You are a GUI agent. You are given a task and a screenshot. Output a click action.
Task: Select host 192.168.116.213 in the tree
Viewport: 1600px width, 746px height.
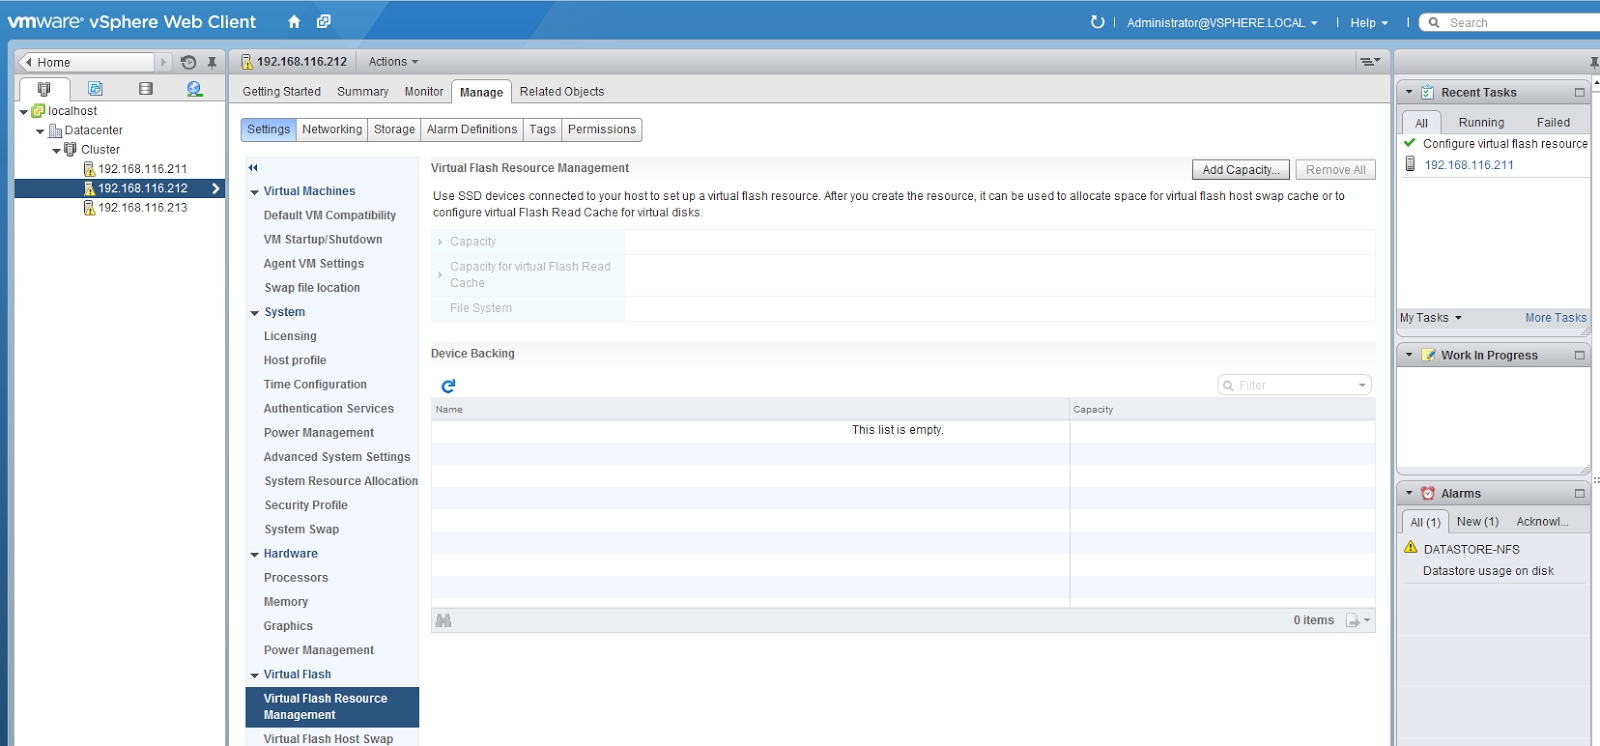(x=142, y=208)
